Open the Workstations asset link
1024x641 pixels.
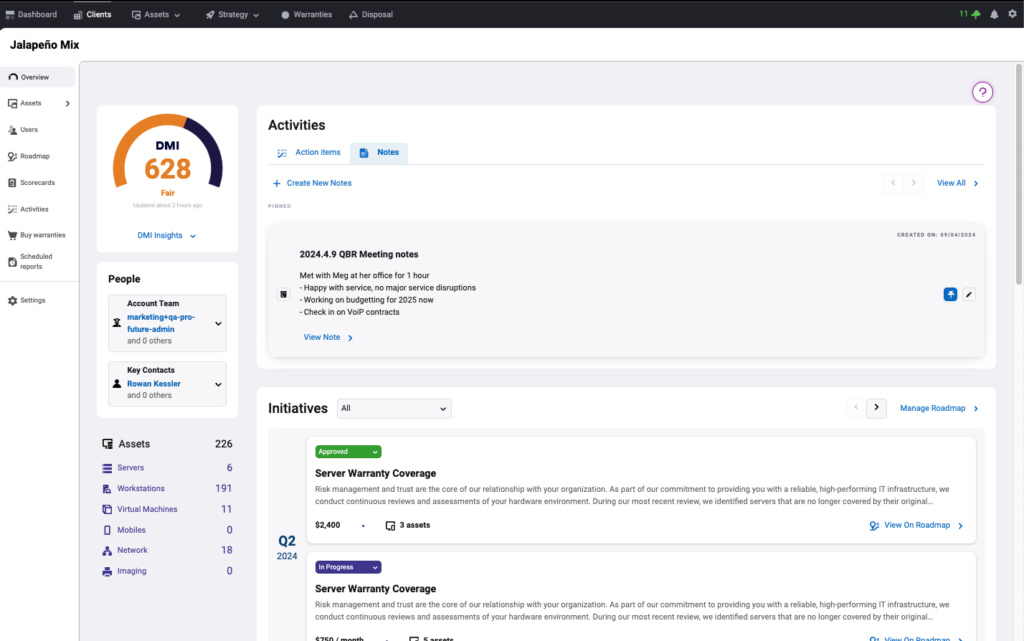point(140,488)
